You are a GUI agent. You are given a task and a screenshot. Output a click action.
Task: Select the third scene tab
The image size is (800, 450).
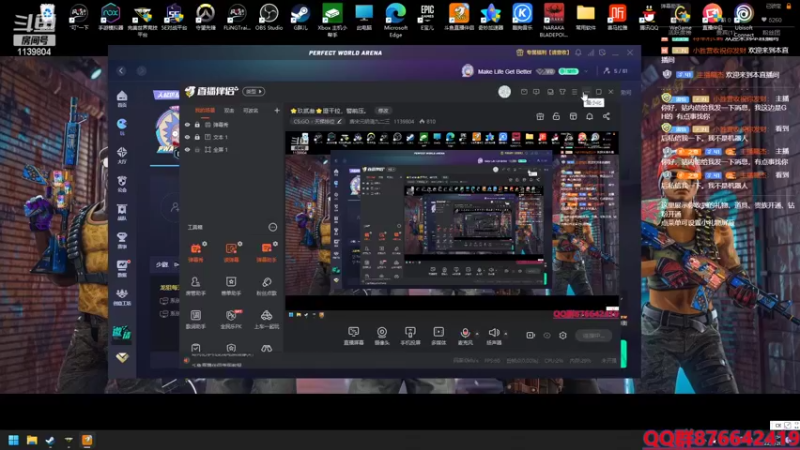tap(250, 110)
